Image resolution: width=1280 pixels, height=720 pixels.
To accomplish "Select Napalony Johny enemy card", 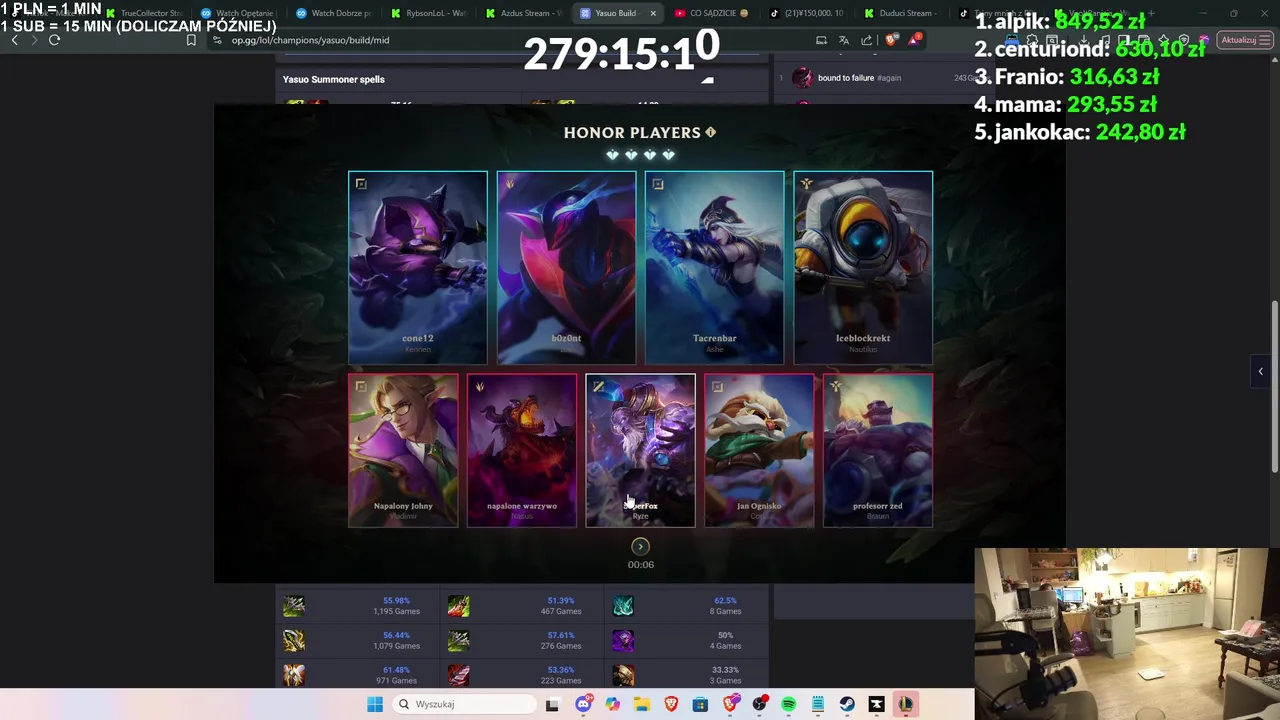I will [x=403, y=451].
